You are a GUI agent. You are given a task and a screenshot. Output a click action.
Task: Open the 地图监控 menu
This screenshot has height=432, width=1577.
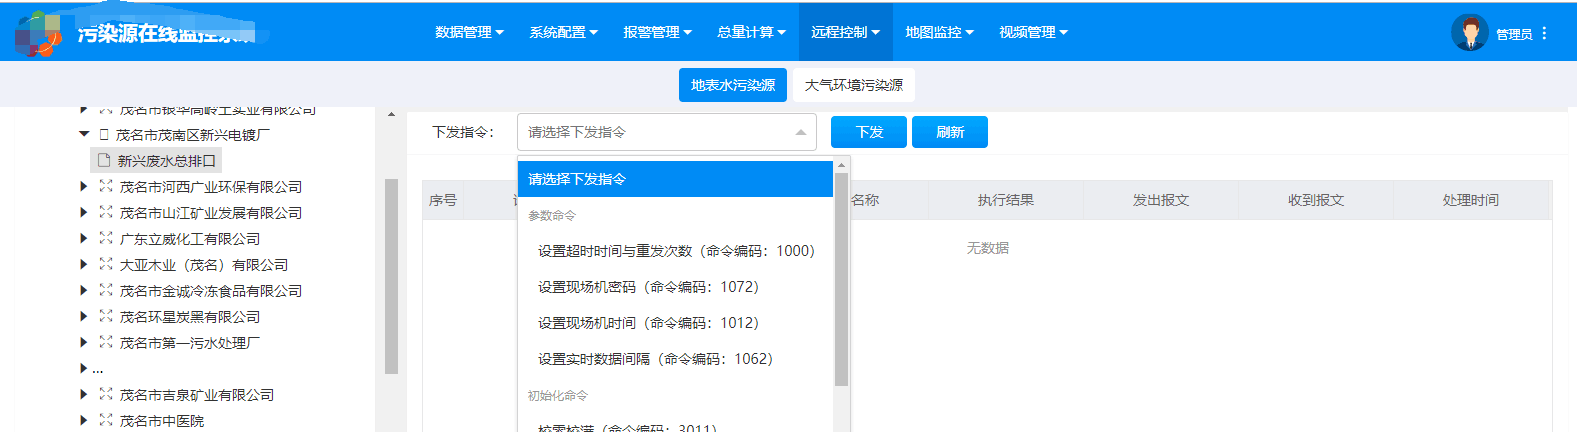pyautogui.click(x=938, y=32)
